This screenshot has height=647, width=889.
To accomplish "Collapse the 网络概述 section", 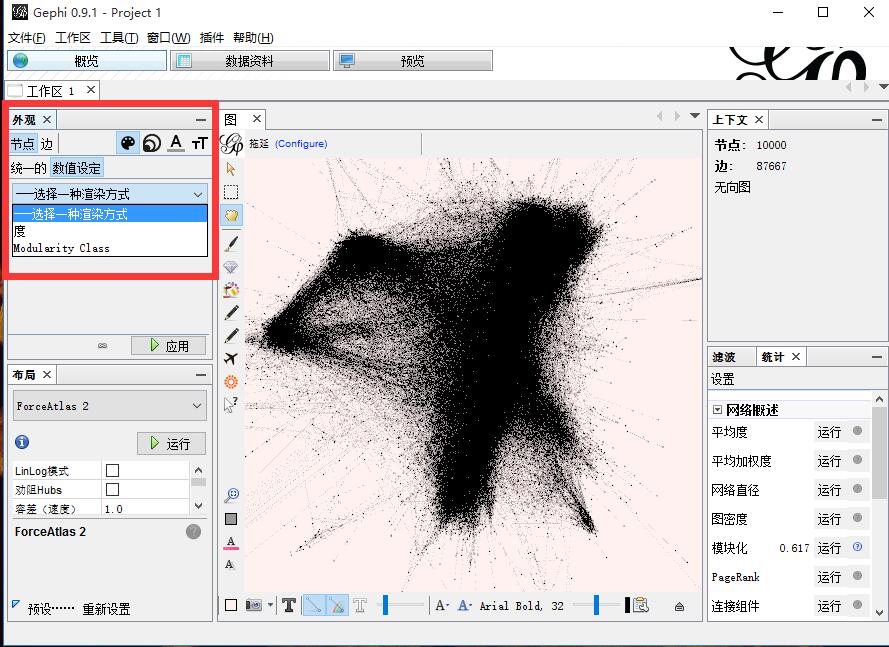I will point(717,409).
